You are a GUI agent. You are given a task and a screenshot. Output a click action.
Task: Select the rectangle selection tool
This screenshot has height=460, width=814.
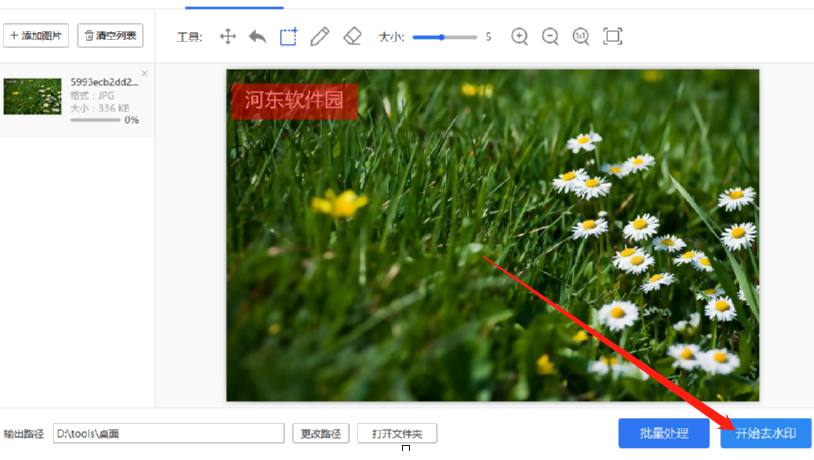288,37
